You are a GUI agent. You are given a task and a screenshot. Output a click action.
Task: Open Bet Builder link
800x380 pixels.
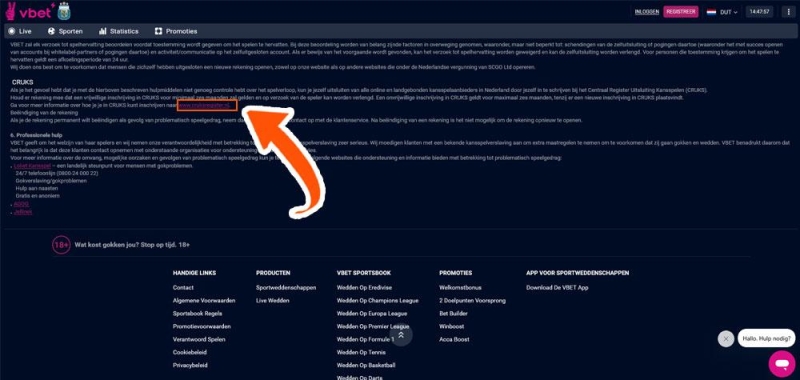tap(453, 314)
